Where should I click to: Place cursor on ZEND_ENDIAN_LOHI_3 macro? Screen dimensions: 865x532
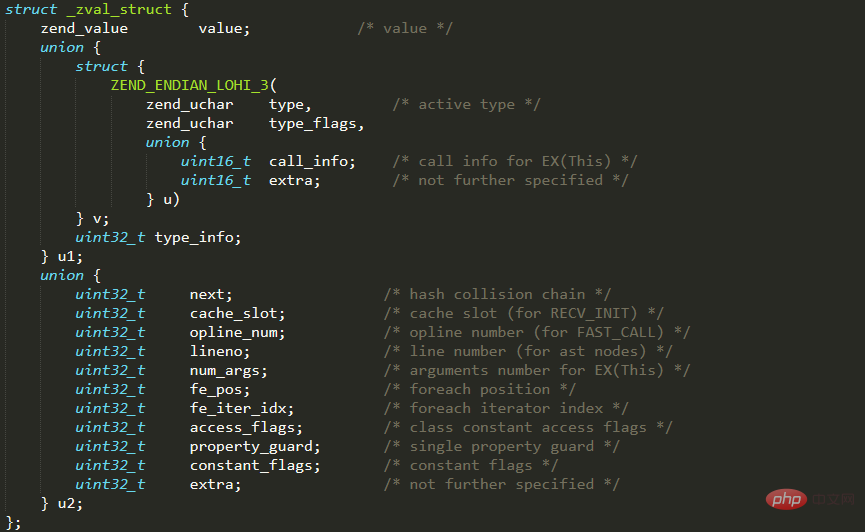coord(190,85)
